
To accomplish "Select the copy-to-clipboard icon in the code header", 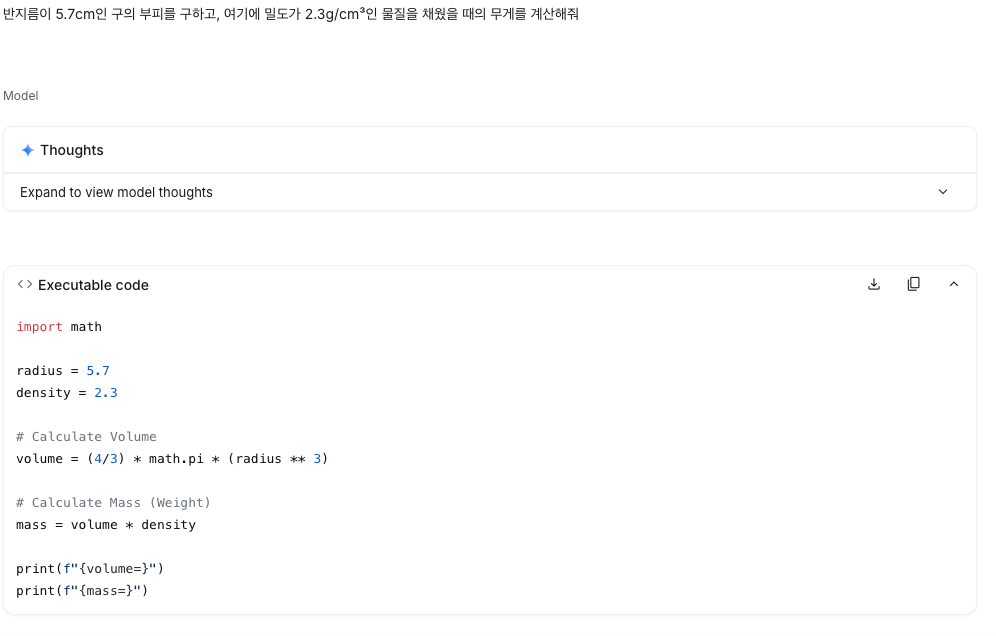I will pyautogui.click(x=913, y=284).
